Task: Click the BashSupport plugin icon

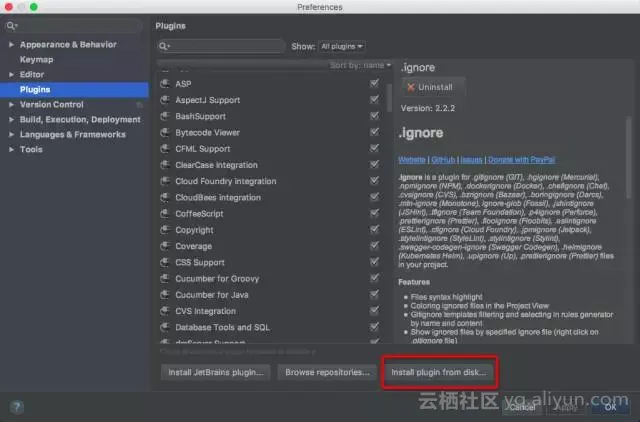Action: (x=165, y=116)
